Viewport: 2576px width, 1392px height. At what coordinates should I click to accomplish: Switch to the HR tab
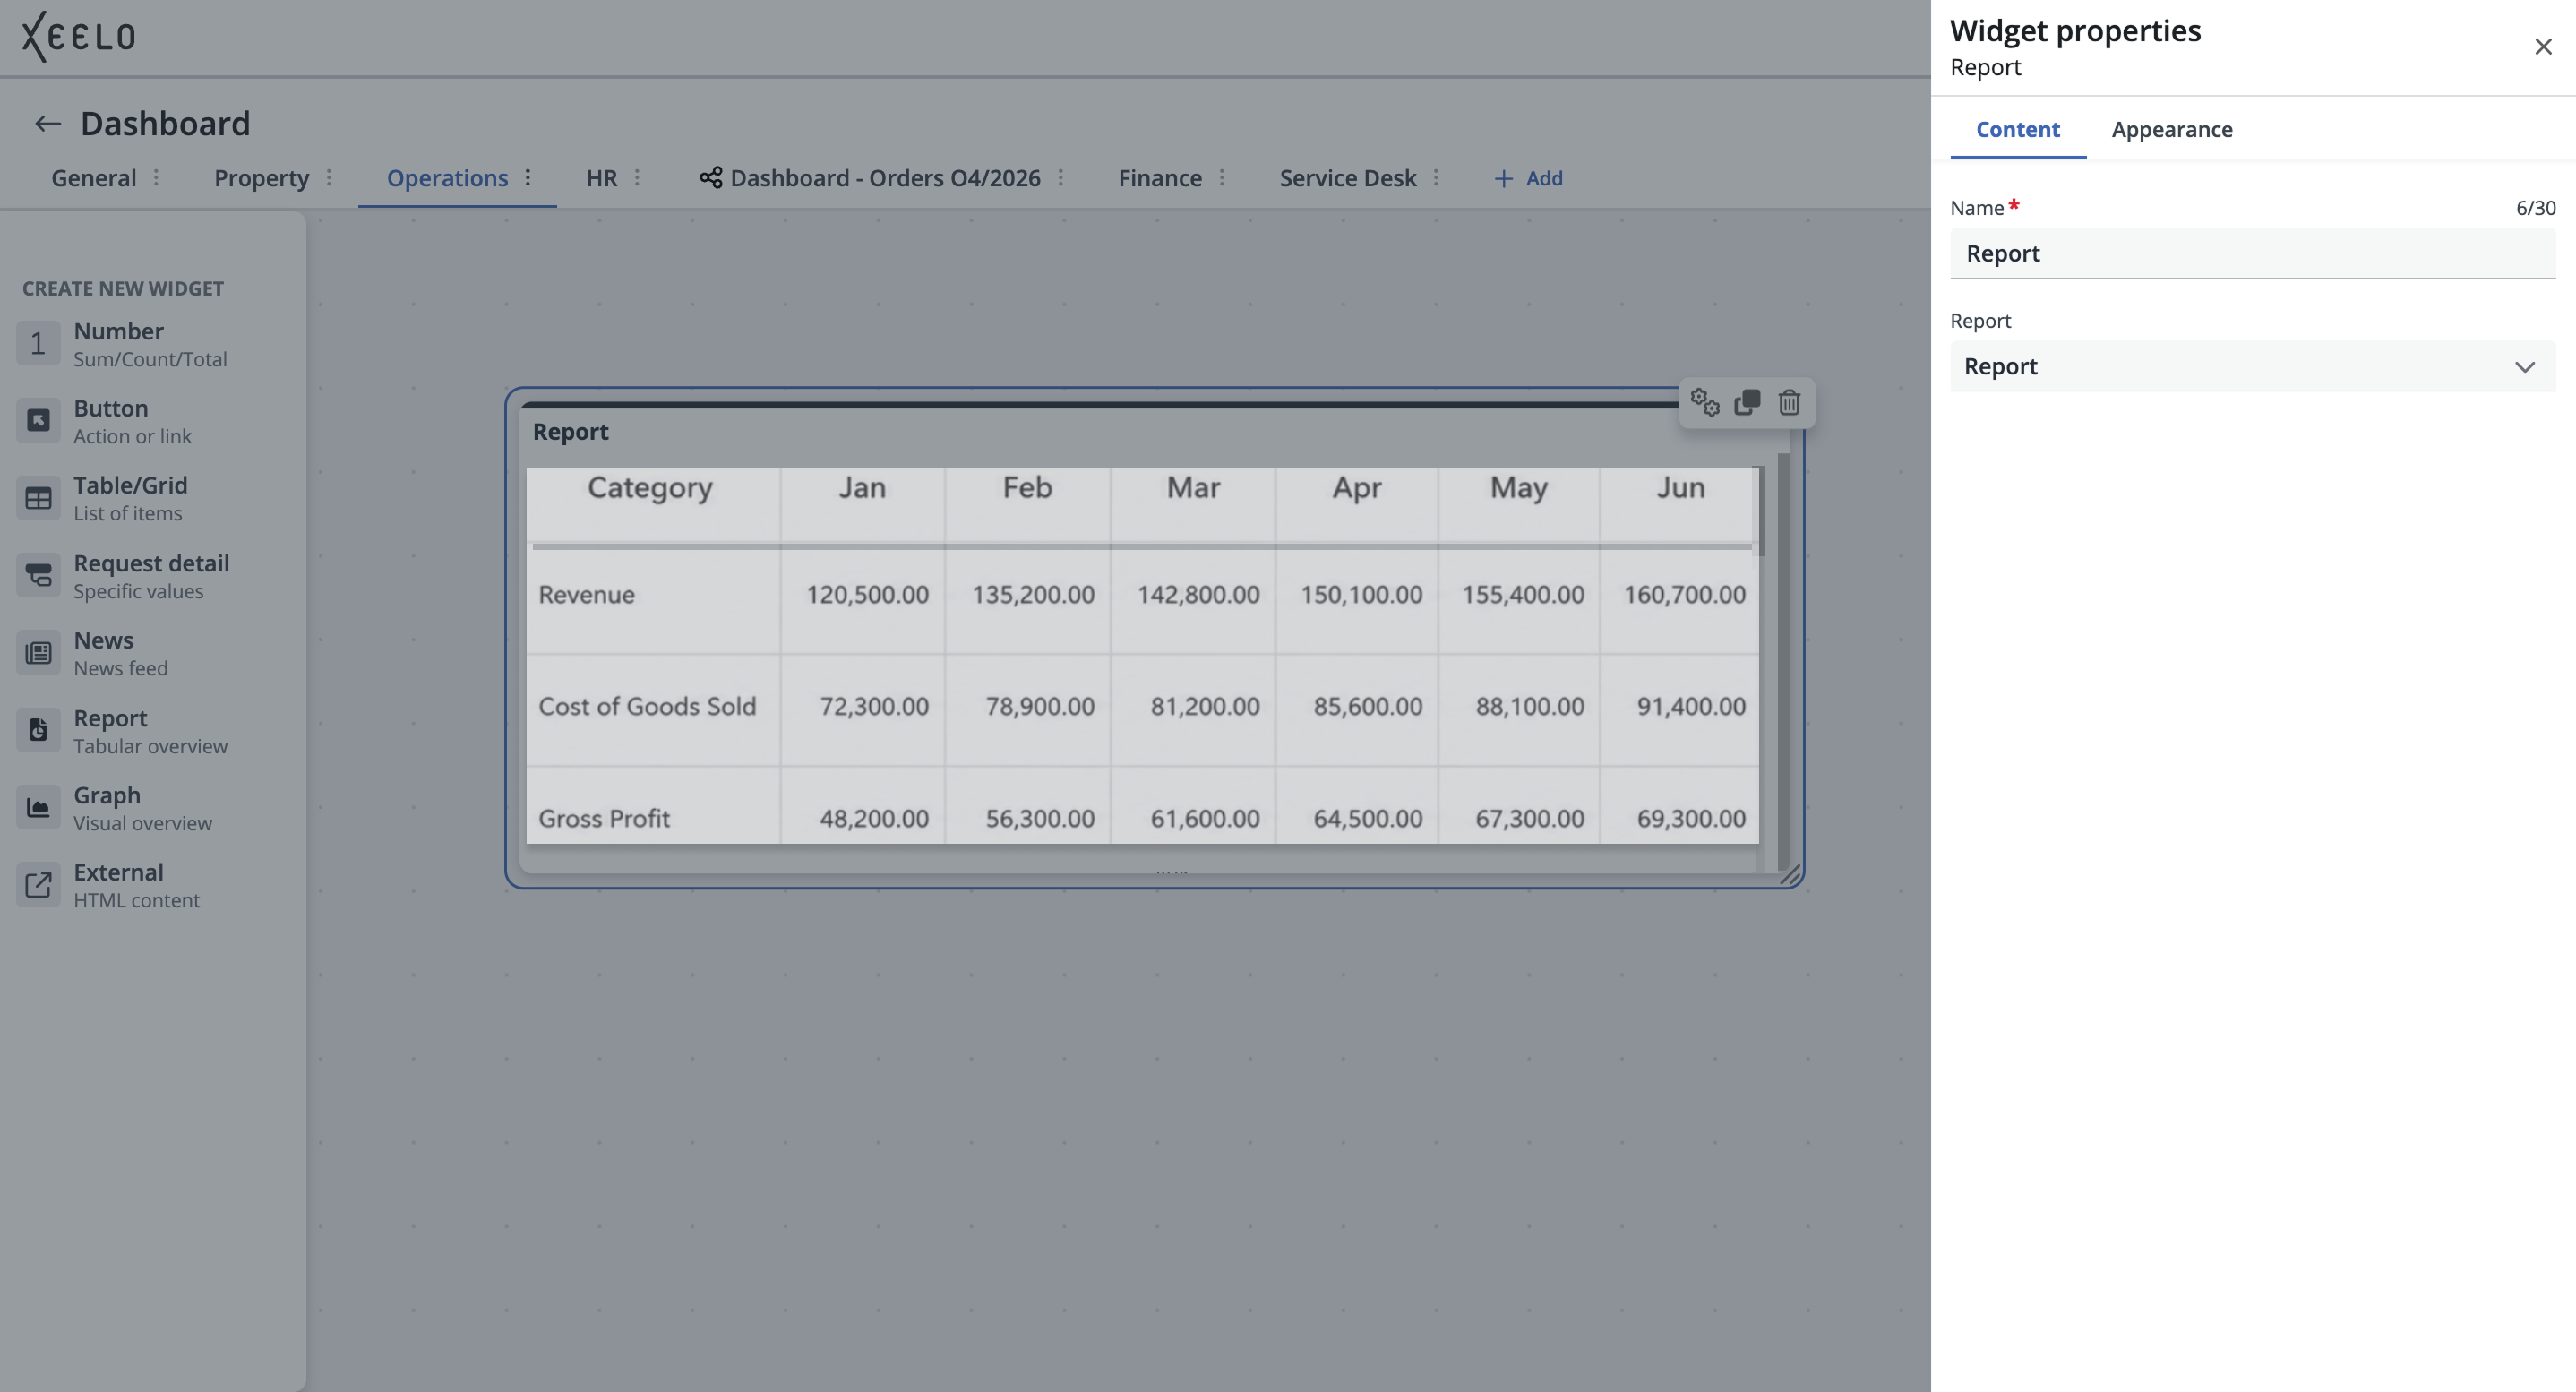pyautogui.click(x=601, y=178)
